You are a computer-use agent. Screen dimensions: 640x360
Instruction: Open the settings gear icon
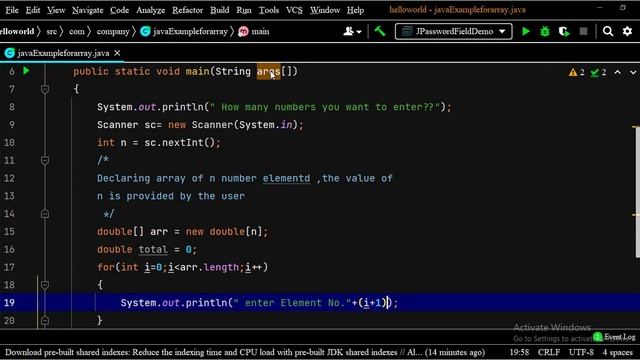coord(627,31)
